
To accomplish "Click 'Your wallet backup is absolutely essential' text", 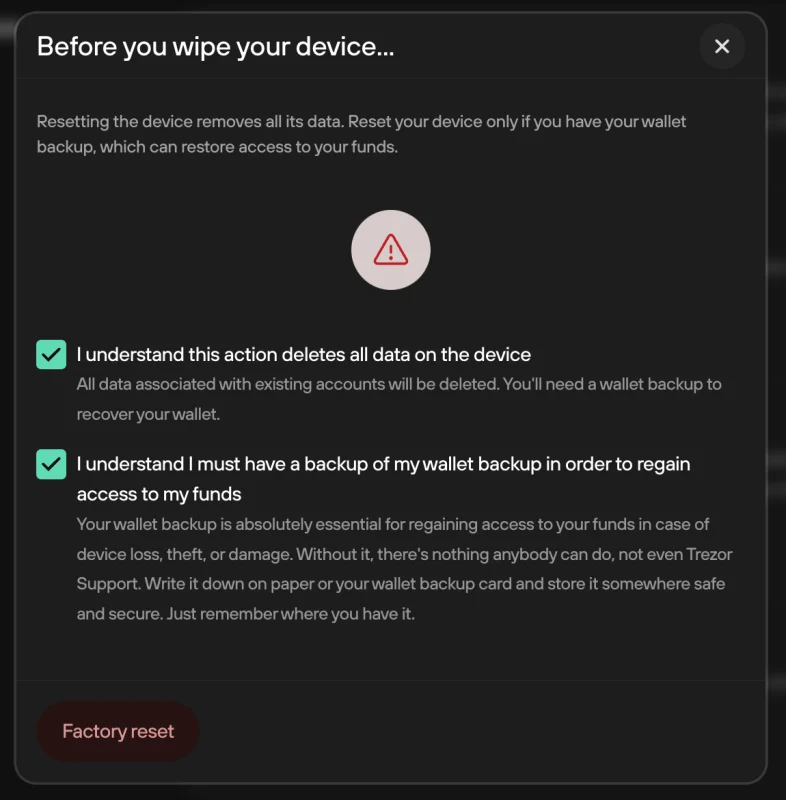I will point(404,569).
